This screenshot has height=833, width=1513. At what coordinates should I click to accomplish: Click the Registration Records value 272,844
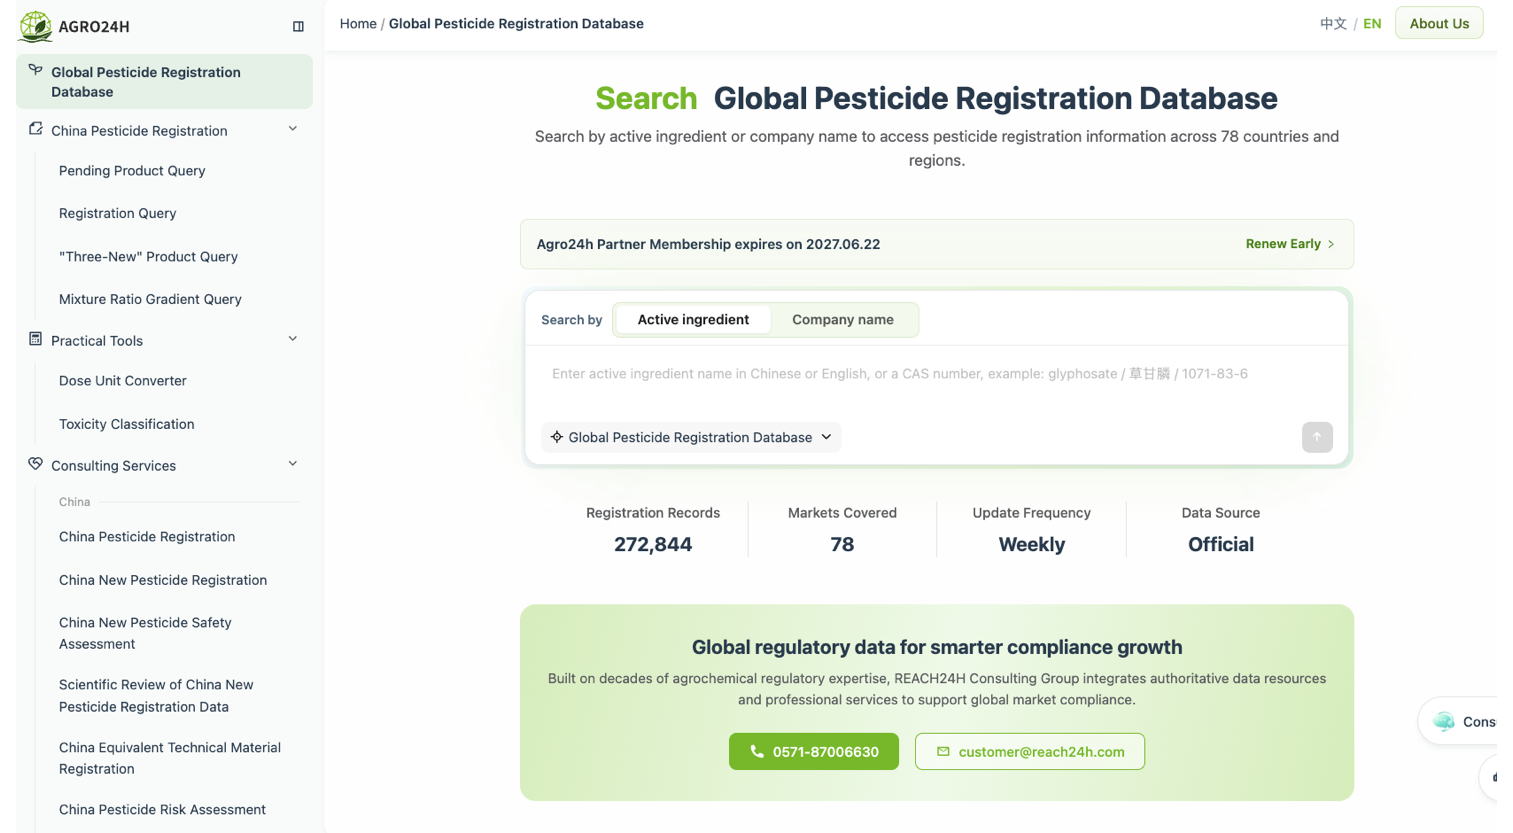(653, 545)
